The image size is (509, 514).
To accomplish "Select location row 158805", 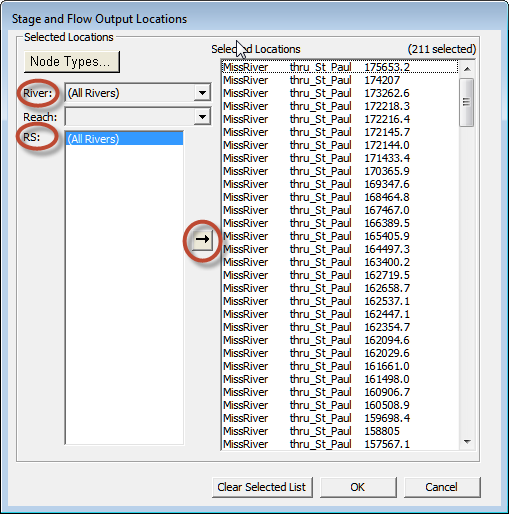I will pos(340,431).
